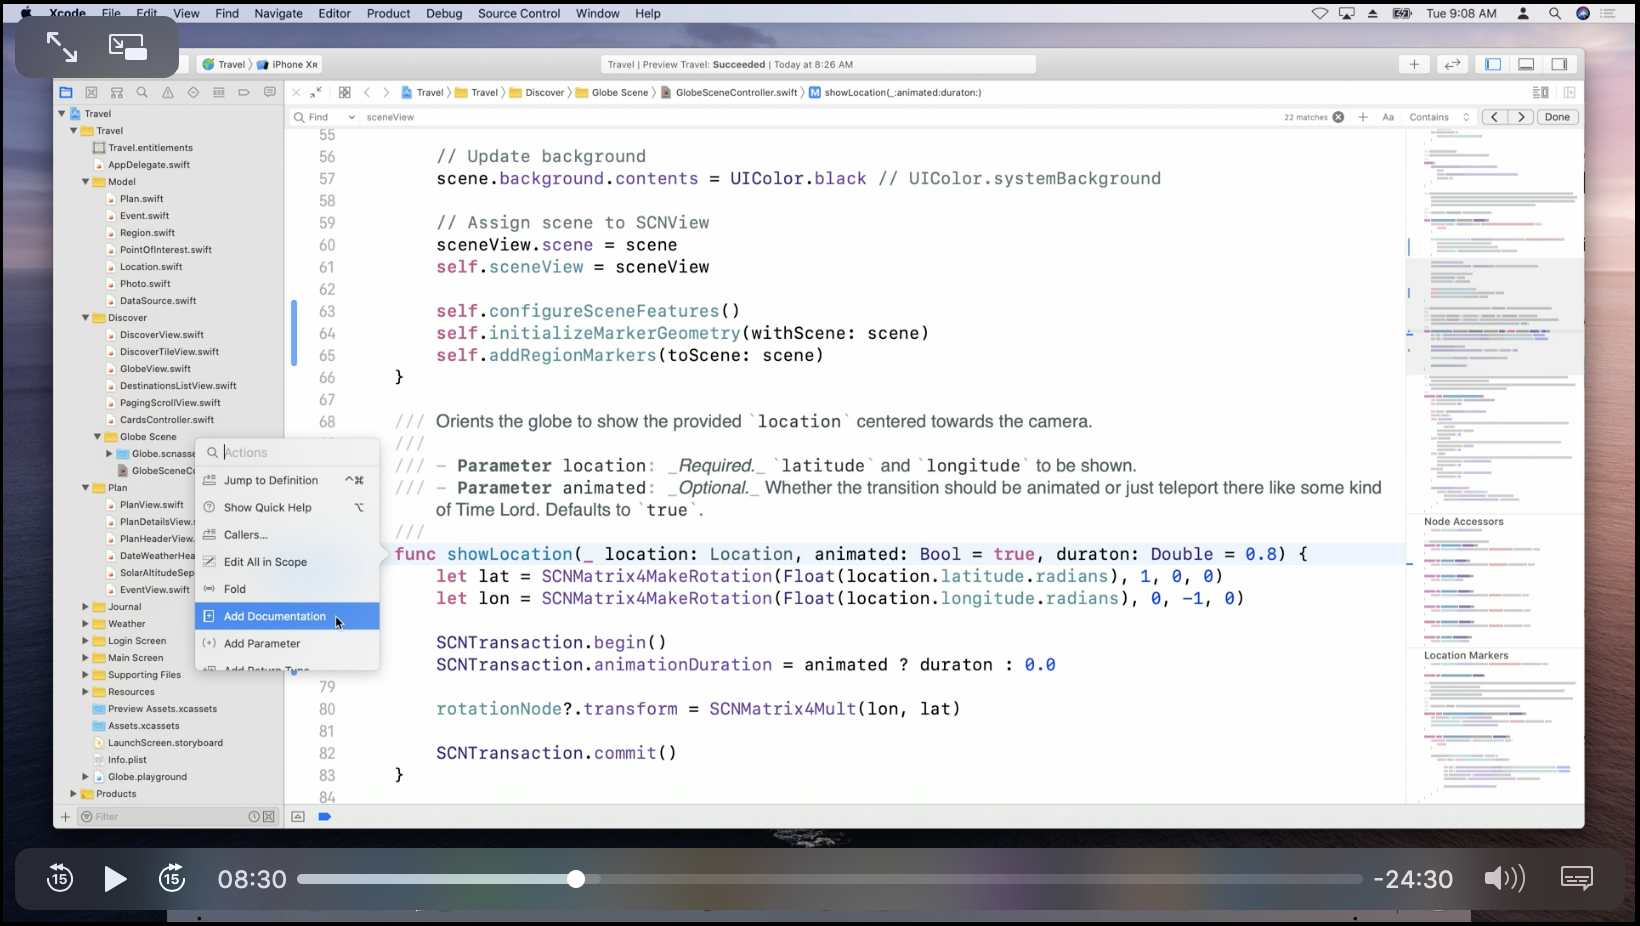Toggle the debug area show button below editor
The image size is (1640, 926).
pyautogui.click(x=298, y=817)
